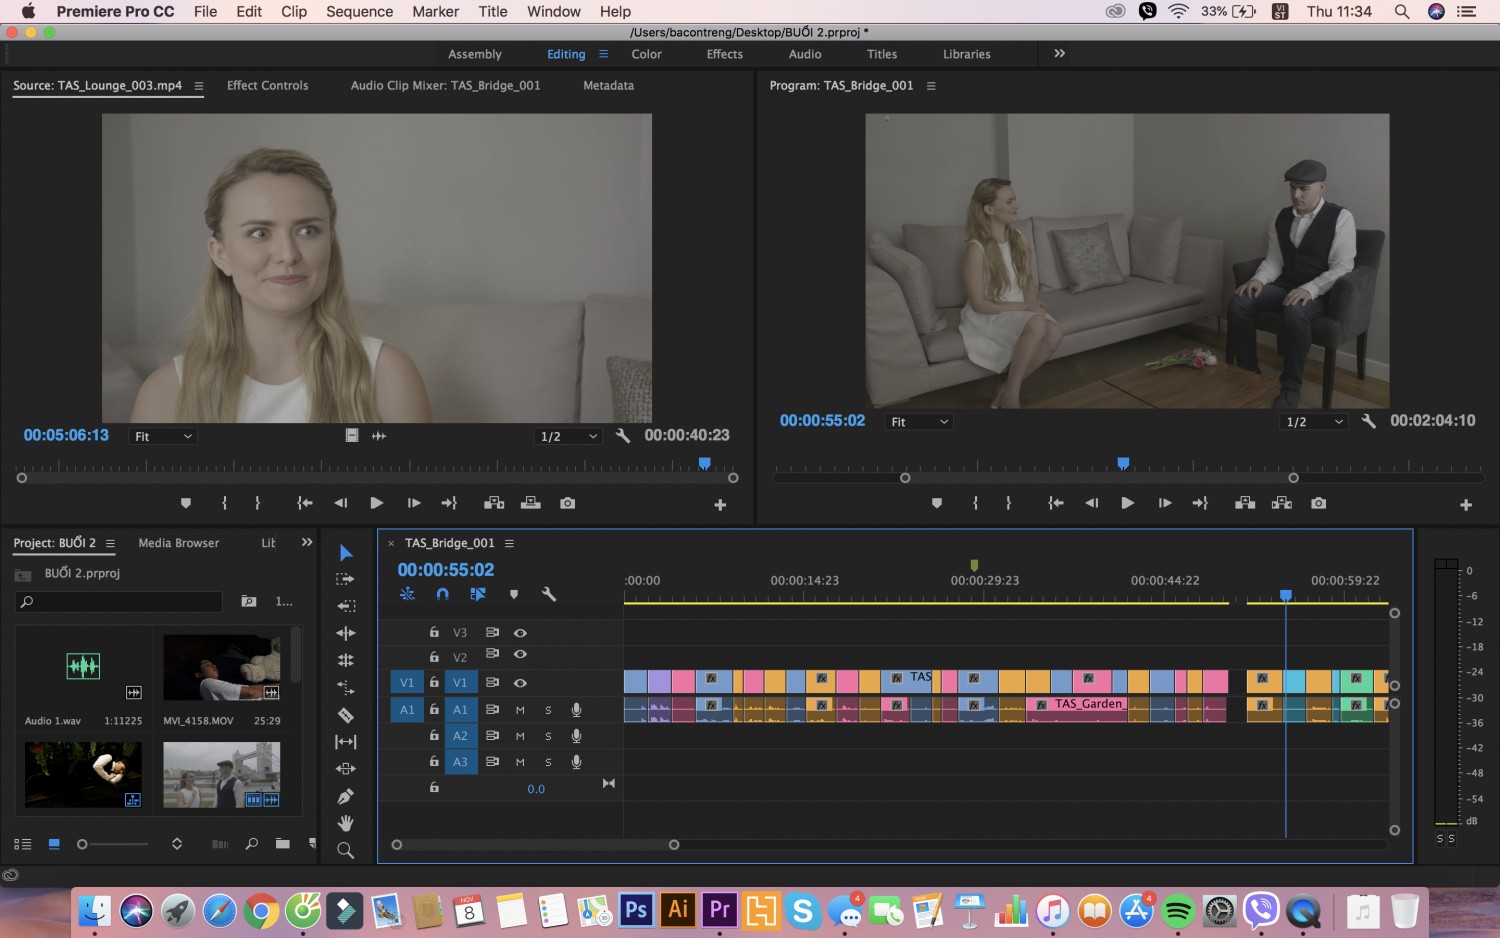Click Lift button in Program monitor
The image size is (1500, 938).
point(1245,503)
